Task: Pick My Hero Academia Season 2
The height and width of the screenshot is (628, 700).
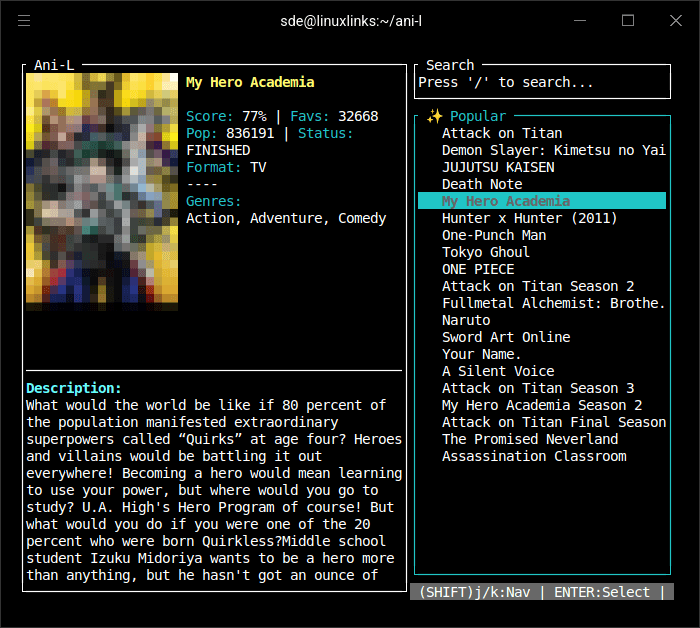Action: pyautogui.click(x=542, y=405)
